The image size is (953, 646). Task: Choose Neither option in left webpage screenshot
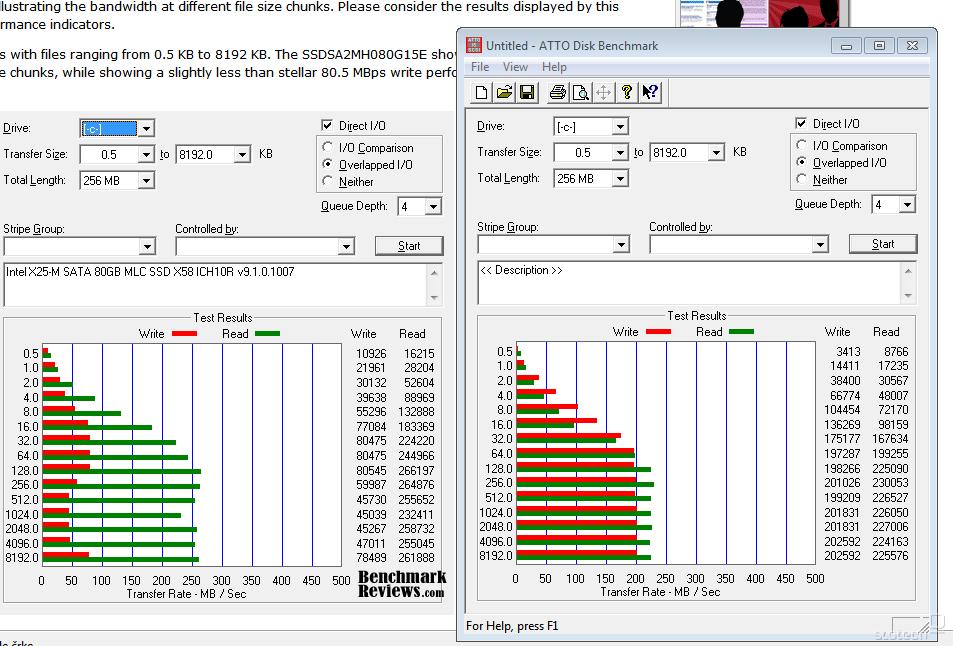tap(328, 181)
